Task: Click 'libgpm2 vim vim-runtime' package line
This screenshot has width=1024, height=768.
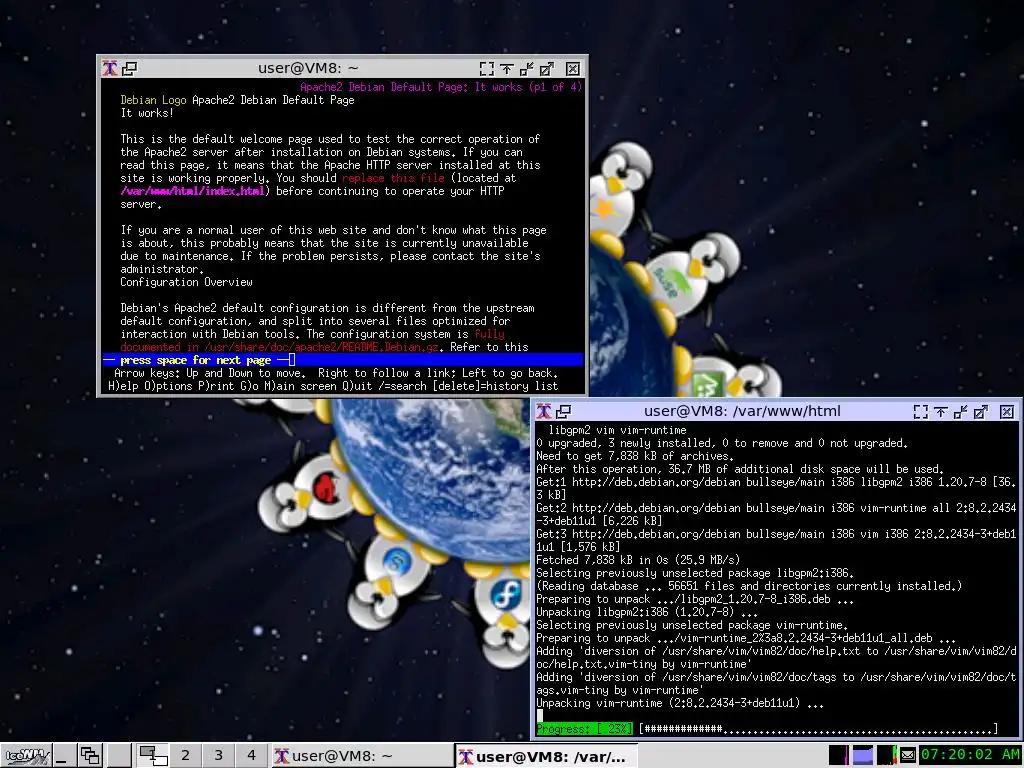Action: [617, 430]
